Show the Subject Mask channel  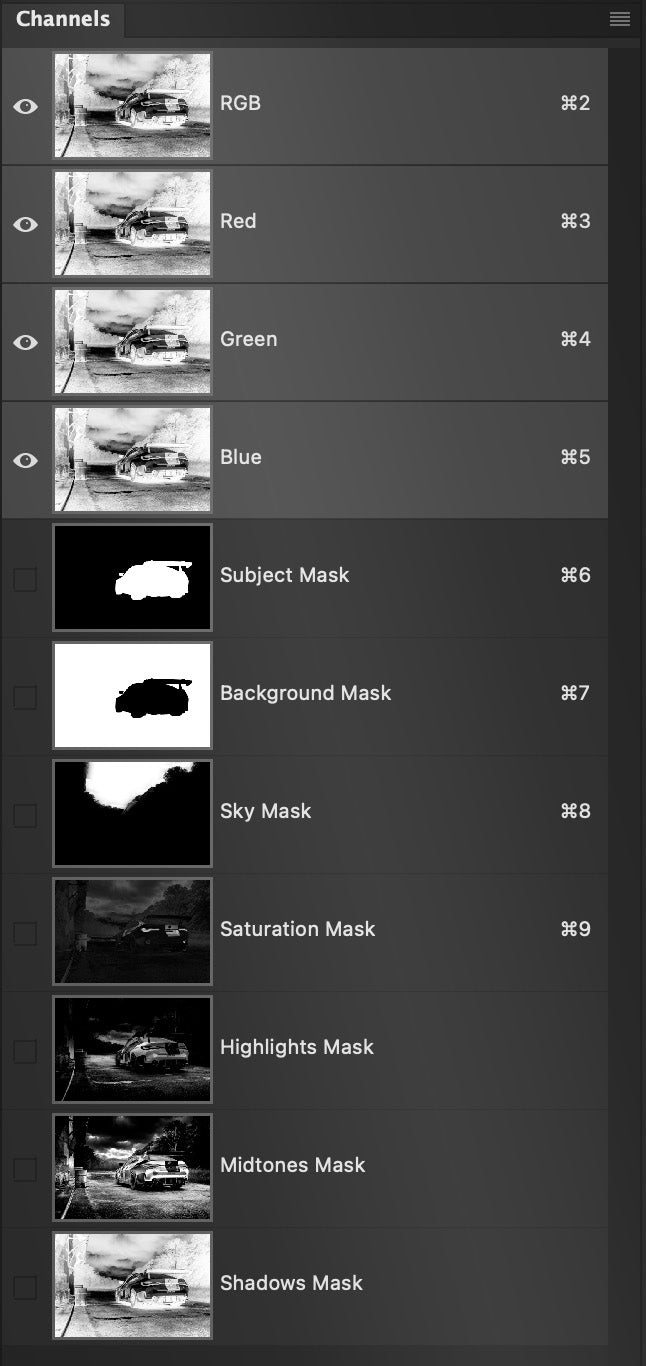click(x=25, y=578)
